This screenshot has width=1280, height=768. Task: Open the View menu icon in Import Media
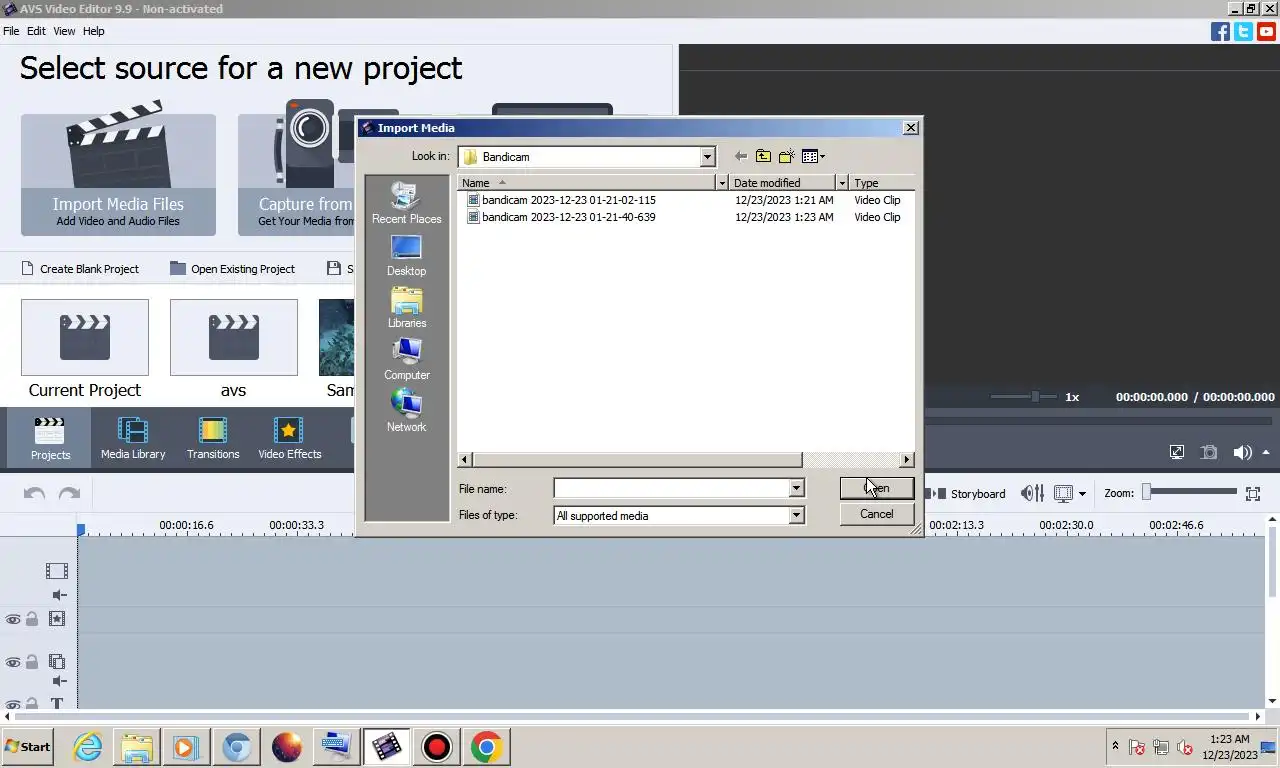[813, 156]
